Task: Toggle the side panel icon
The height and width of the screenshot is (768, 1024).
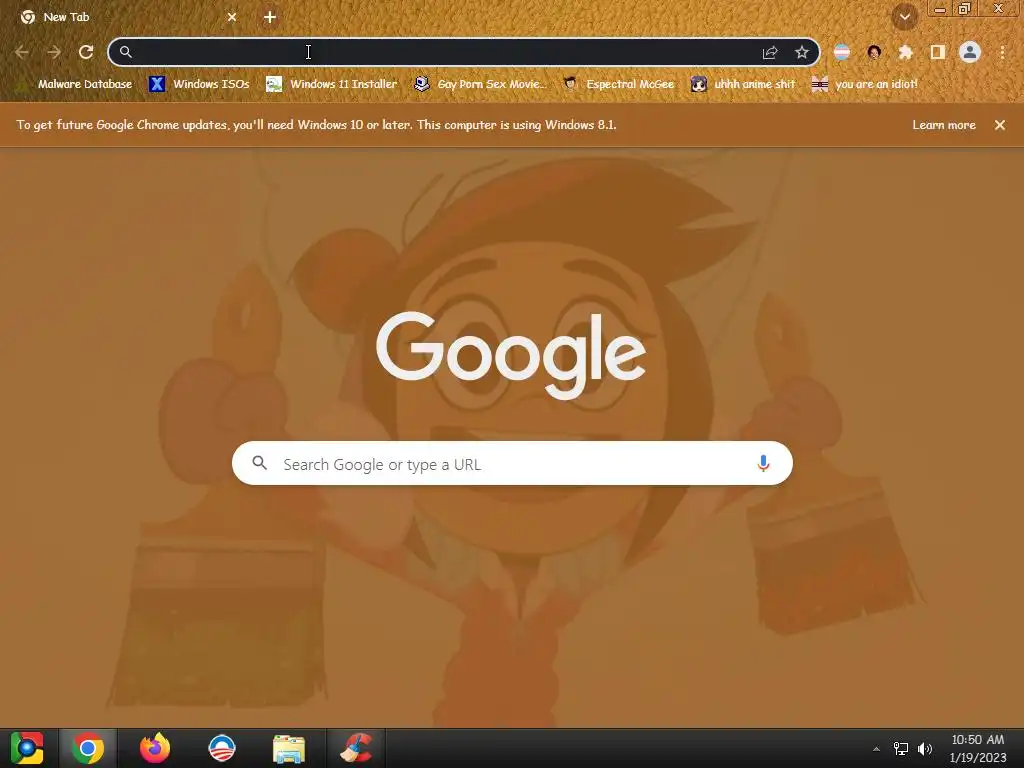Action: 938,52
